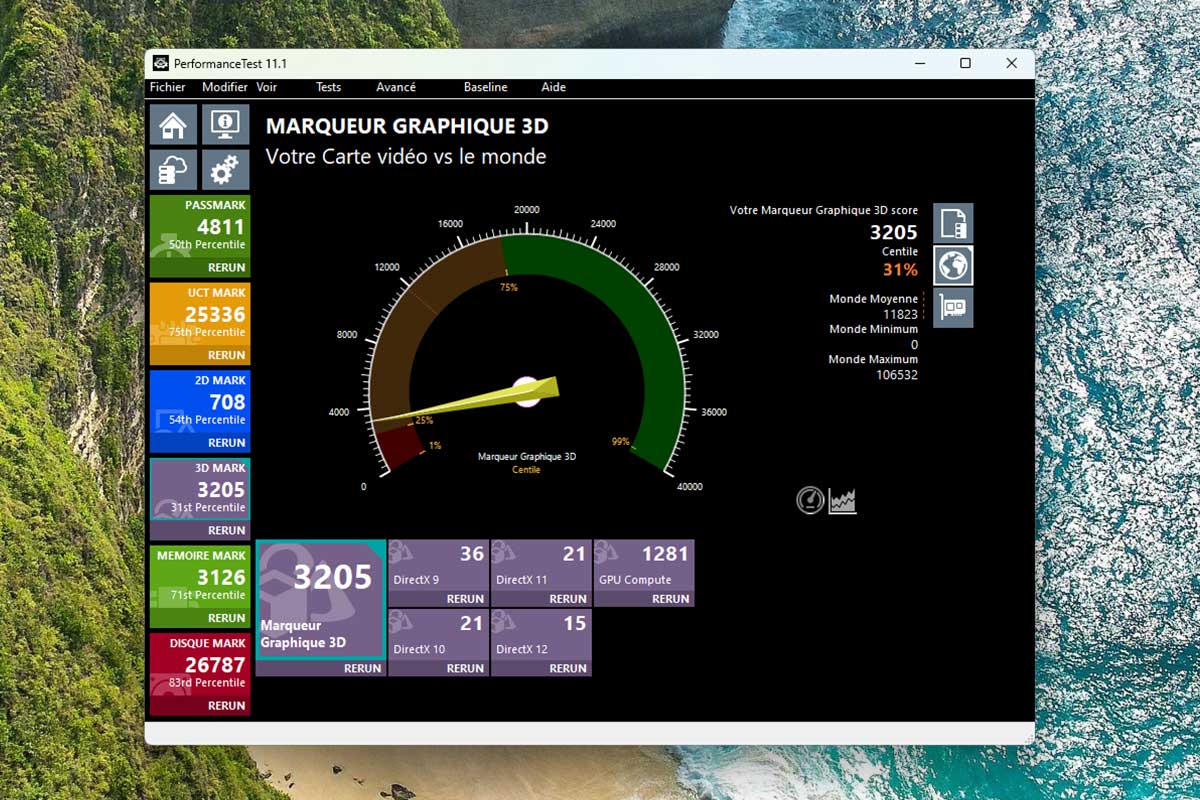Rerun the Memoire Mark test
The image size is (1200, 800).
click(227, 618)
